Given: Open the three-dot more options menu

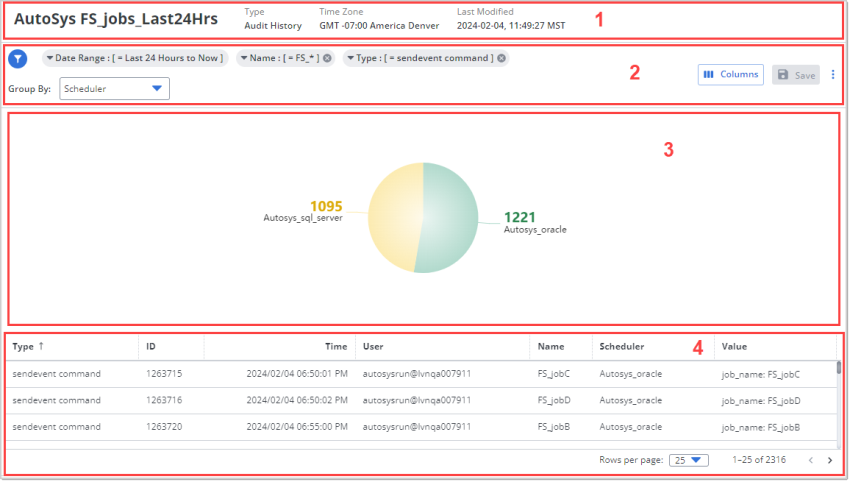Looking at the screenshot, I should point(833,74).
